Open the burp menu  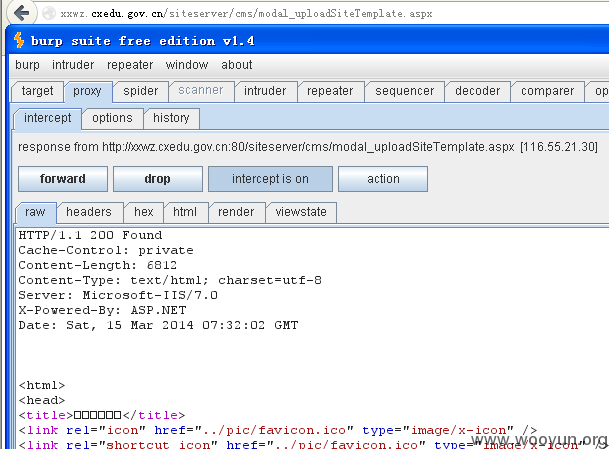coord(27,64)
